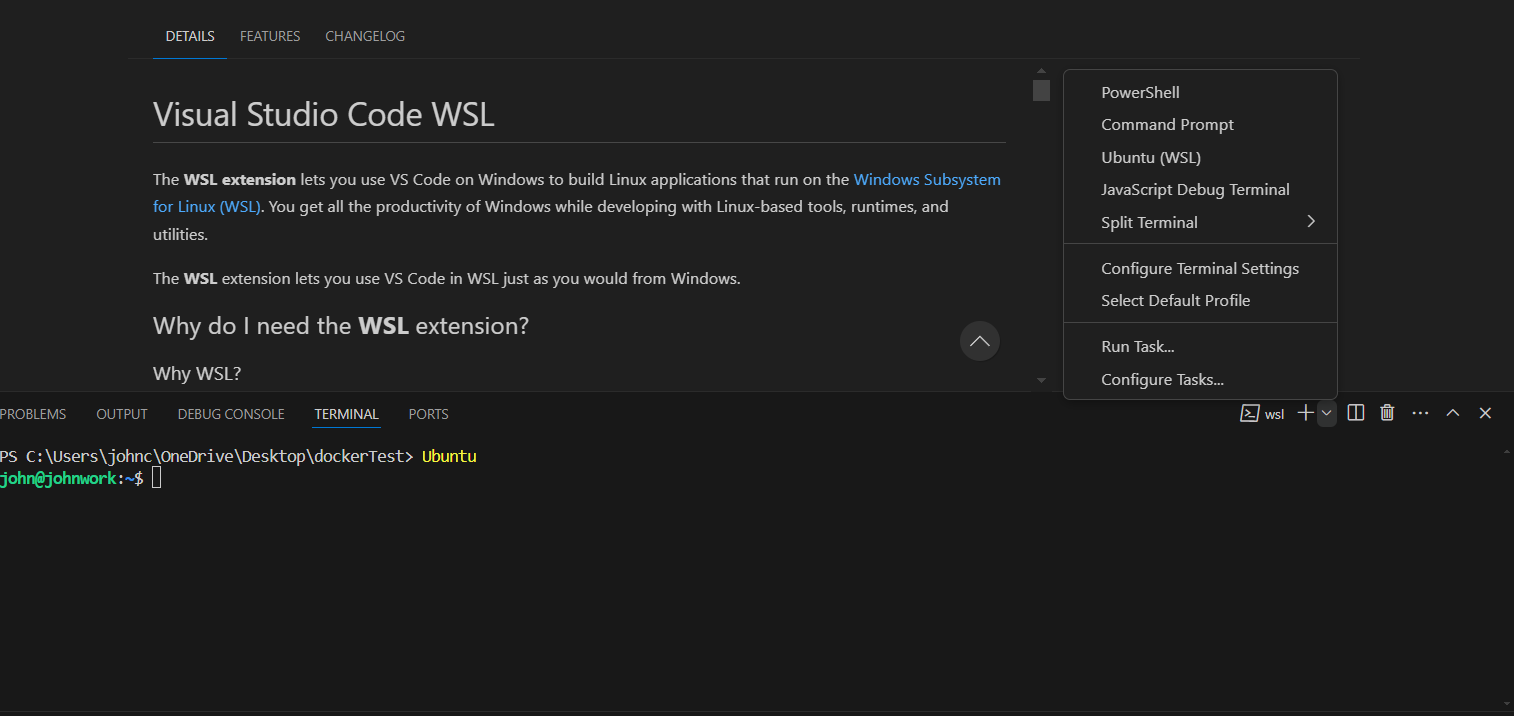Image resolution: width=1518 pixels, height=716 pixels.
Task: Open Configure Terminal Settings
Action: point(1200,269)
